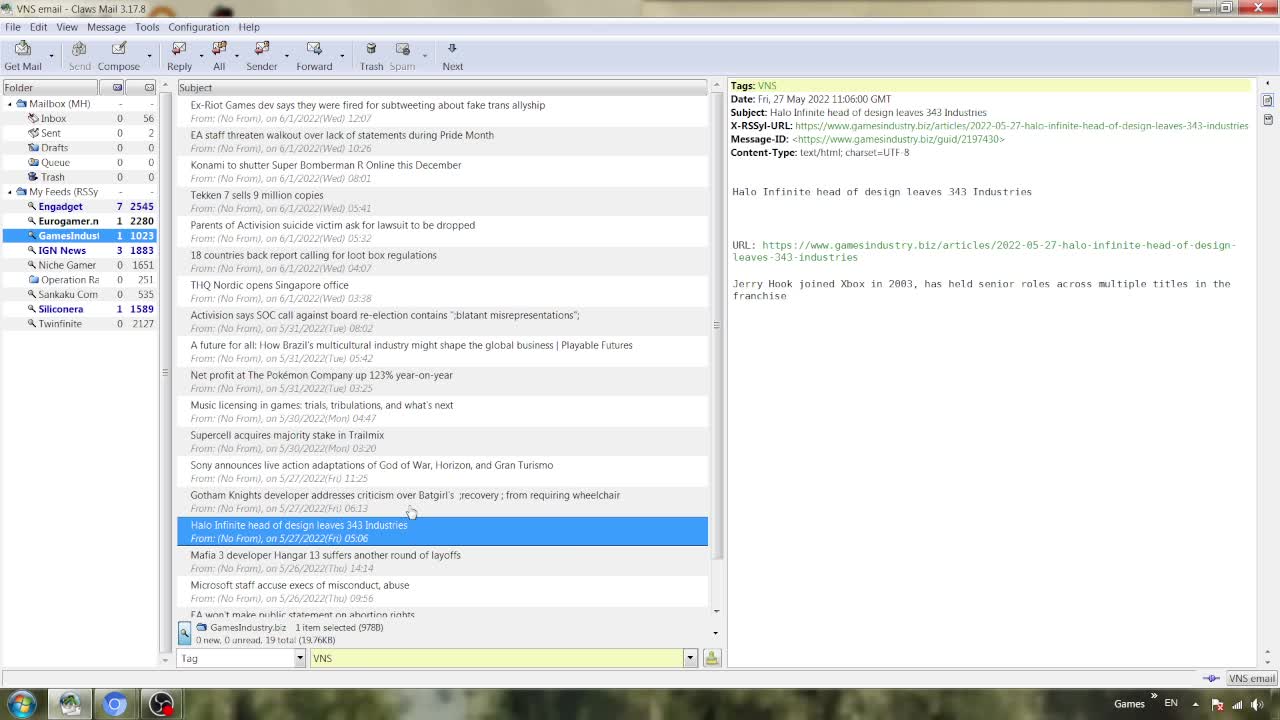Open dropdown arrow next to Sender

tap(286, 56)
